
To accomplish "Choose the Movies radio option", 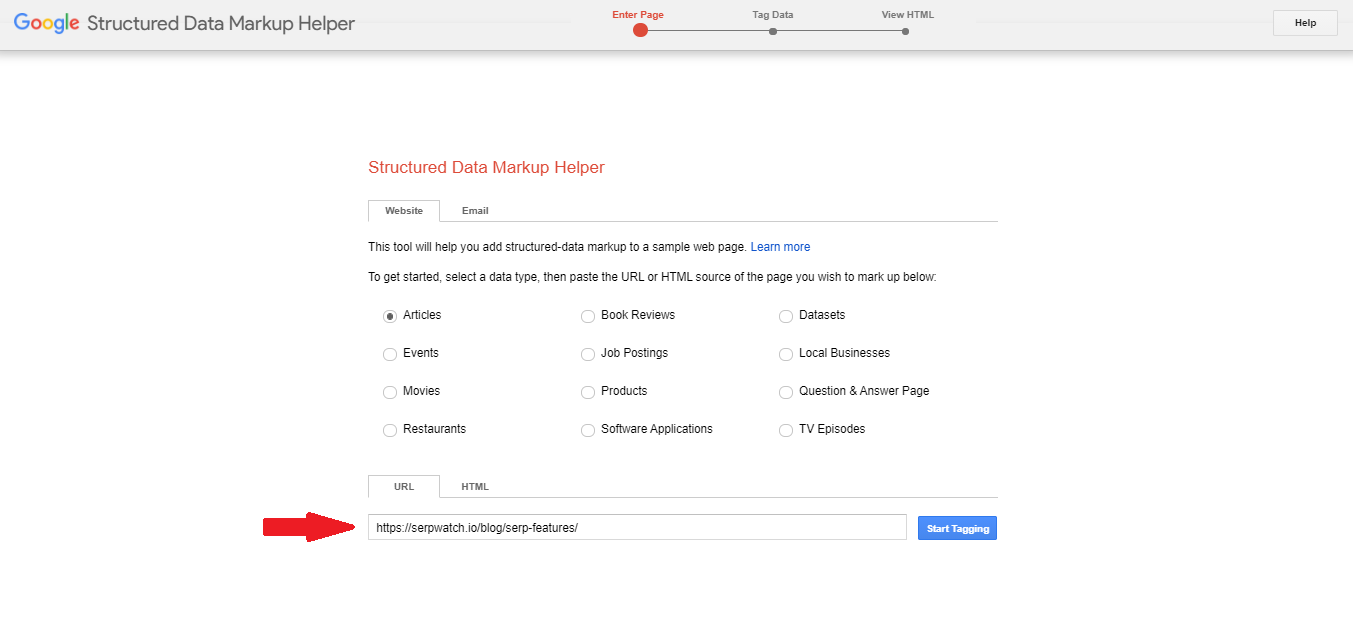I will 390,392.
